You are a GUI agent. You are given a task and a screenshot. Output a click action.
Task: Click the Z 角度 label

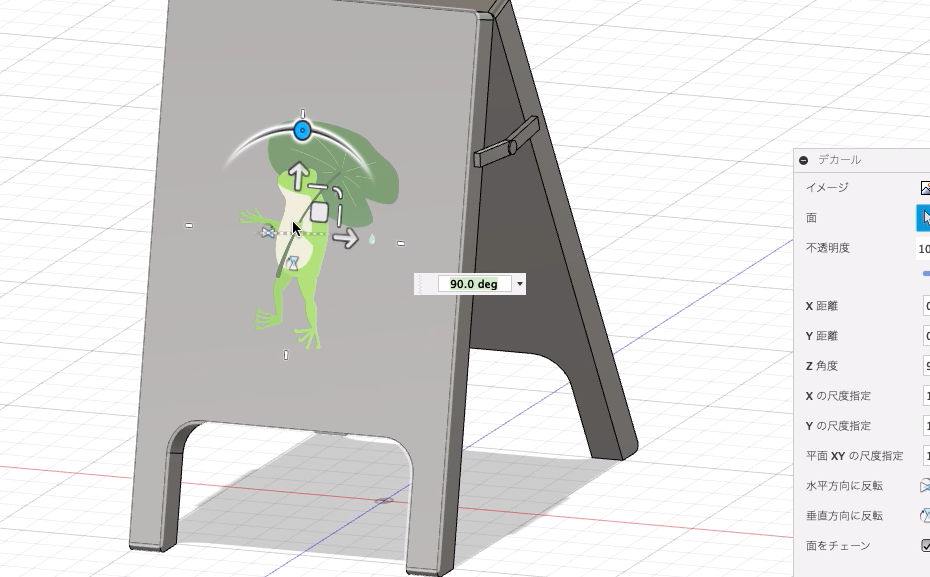point(821,366)
